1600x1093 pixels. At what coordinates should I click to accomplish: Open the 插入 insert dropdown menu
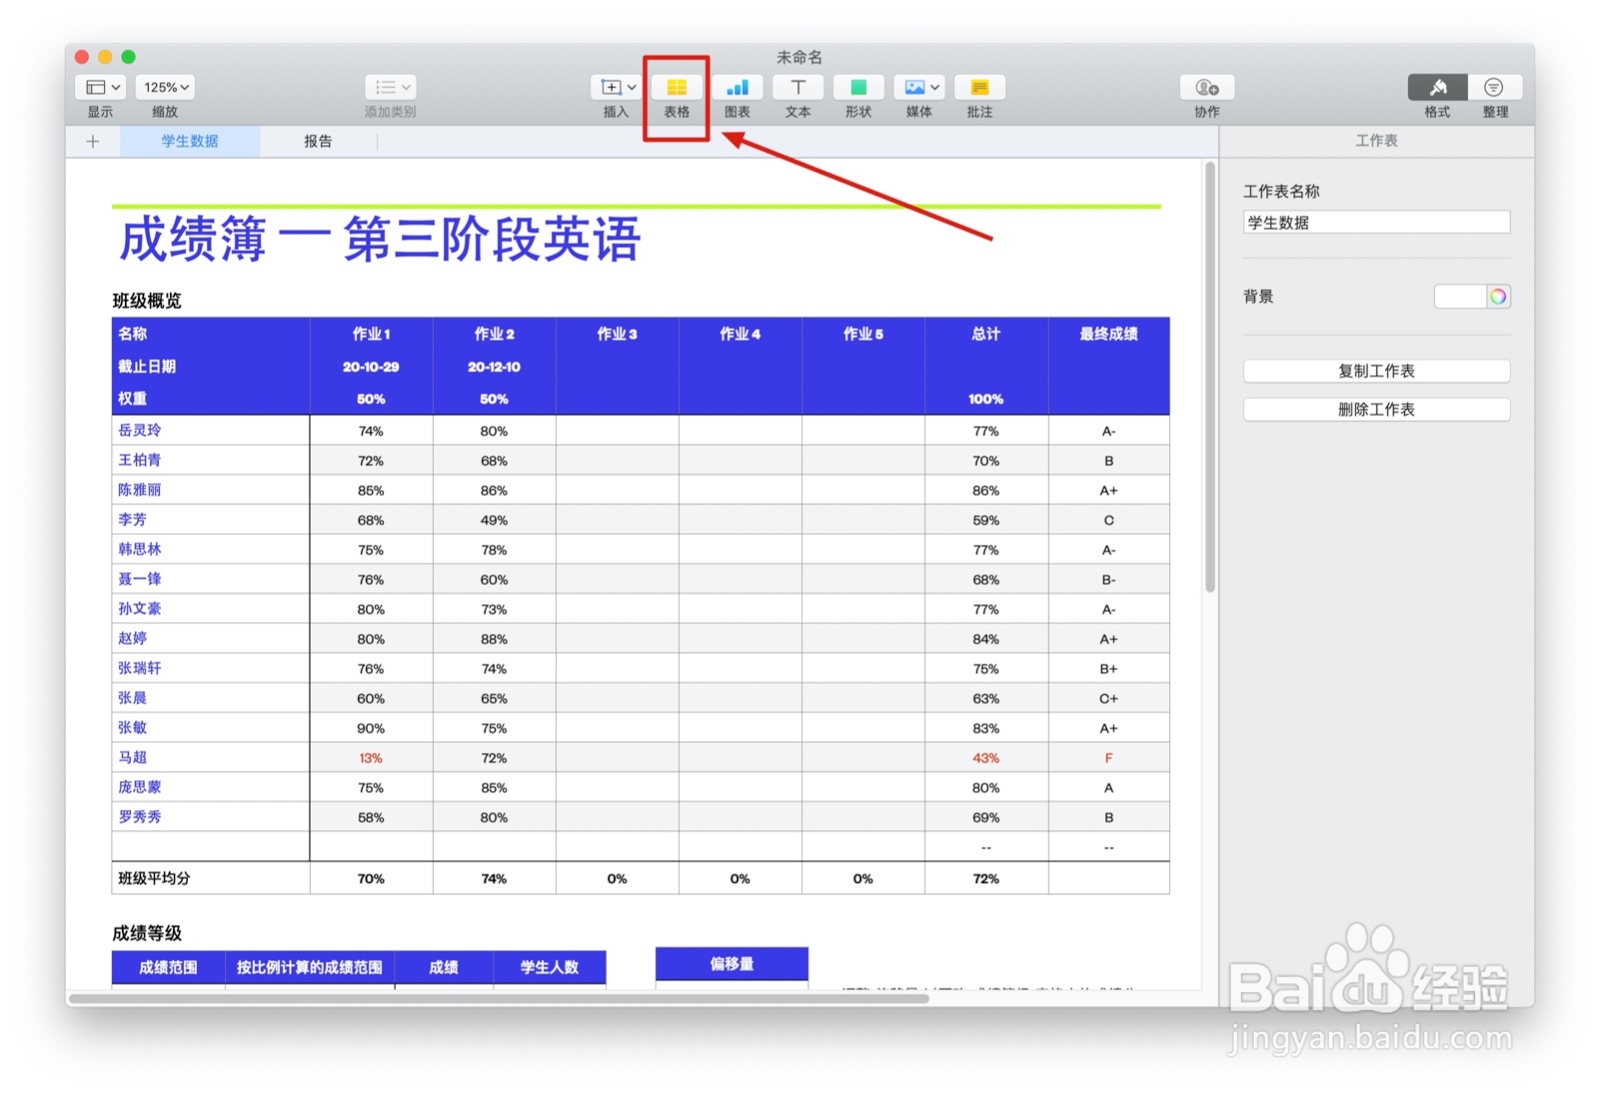coord(616,87)
